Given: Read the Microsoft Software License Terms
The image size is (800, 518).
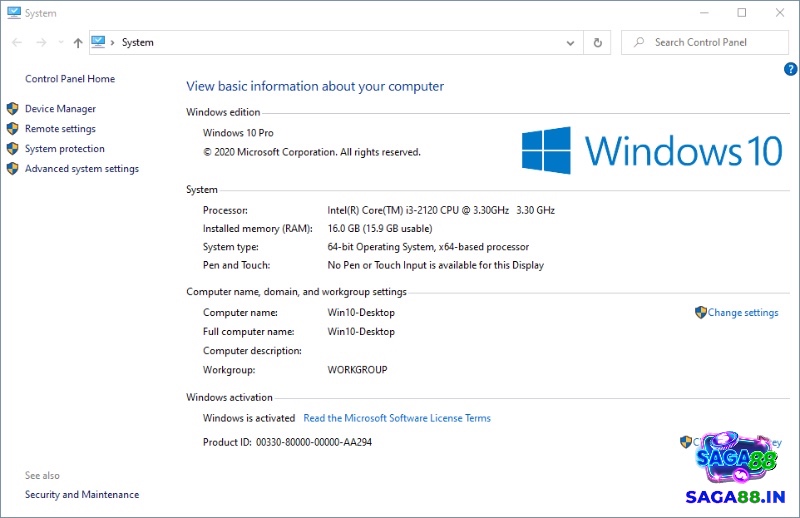Looking at the screenshot, I should pyautogui.click(x=397, y=418).
